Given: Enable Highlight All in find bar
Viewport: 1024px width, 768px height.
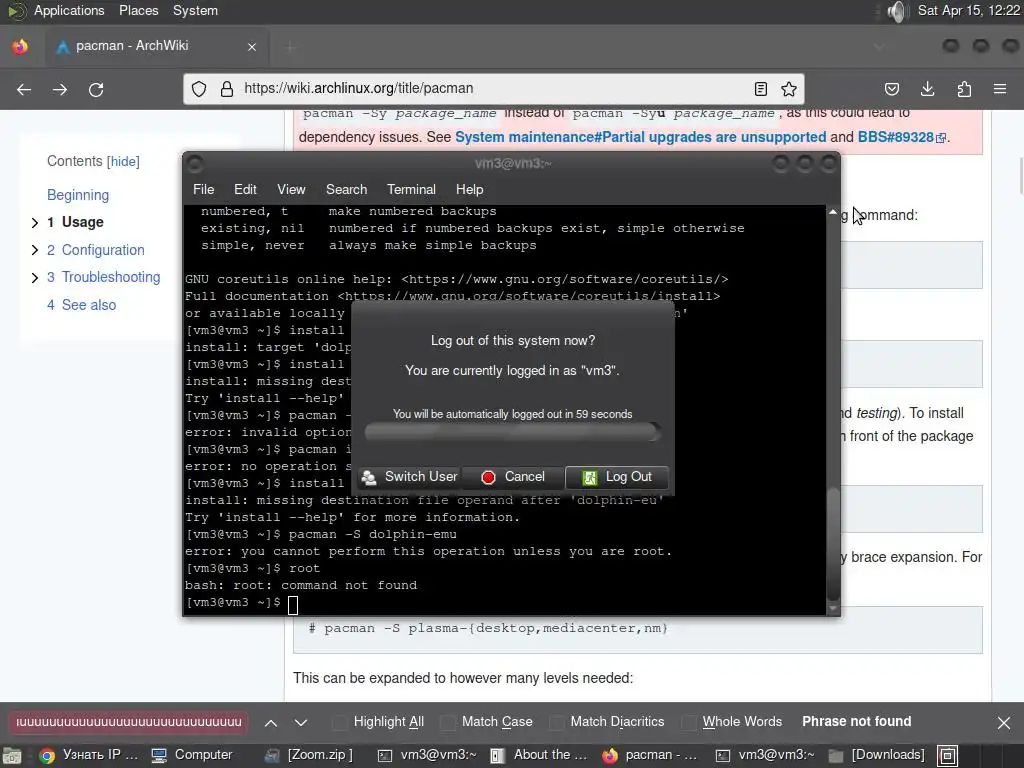Looking at the screenshot, I should click(x=379, y=722).
